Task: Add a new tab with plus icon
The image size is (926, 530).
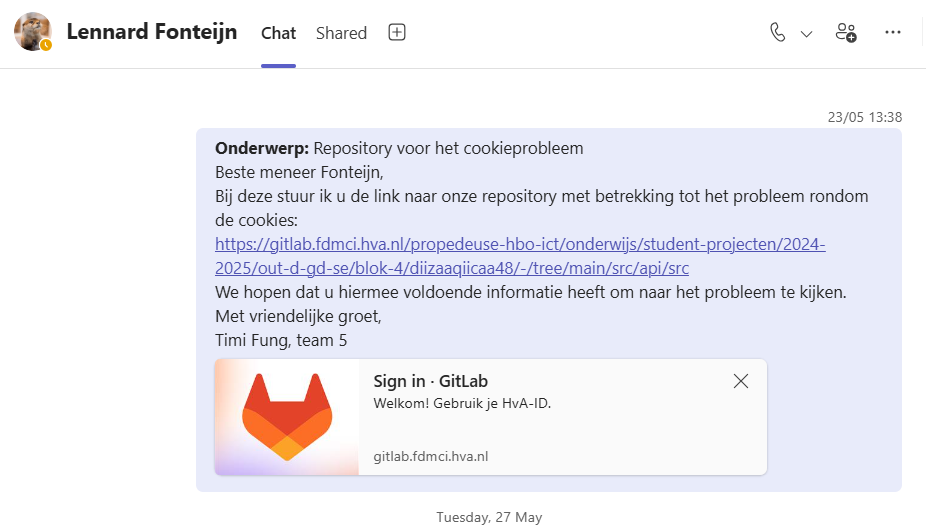Action: (x=397, y=32)
